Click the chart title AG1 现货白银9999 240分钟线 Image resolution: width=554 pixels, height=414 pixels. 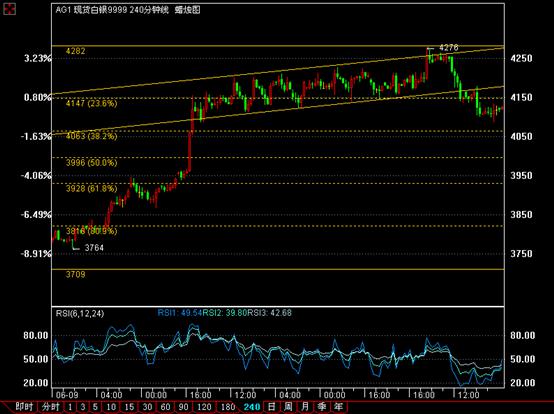[112, 10]
